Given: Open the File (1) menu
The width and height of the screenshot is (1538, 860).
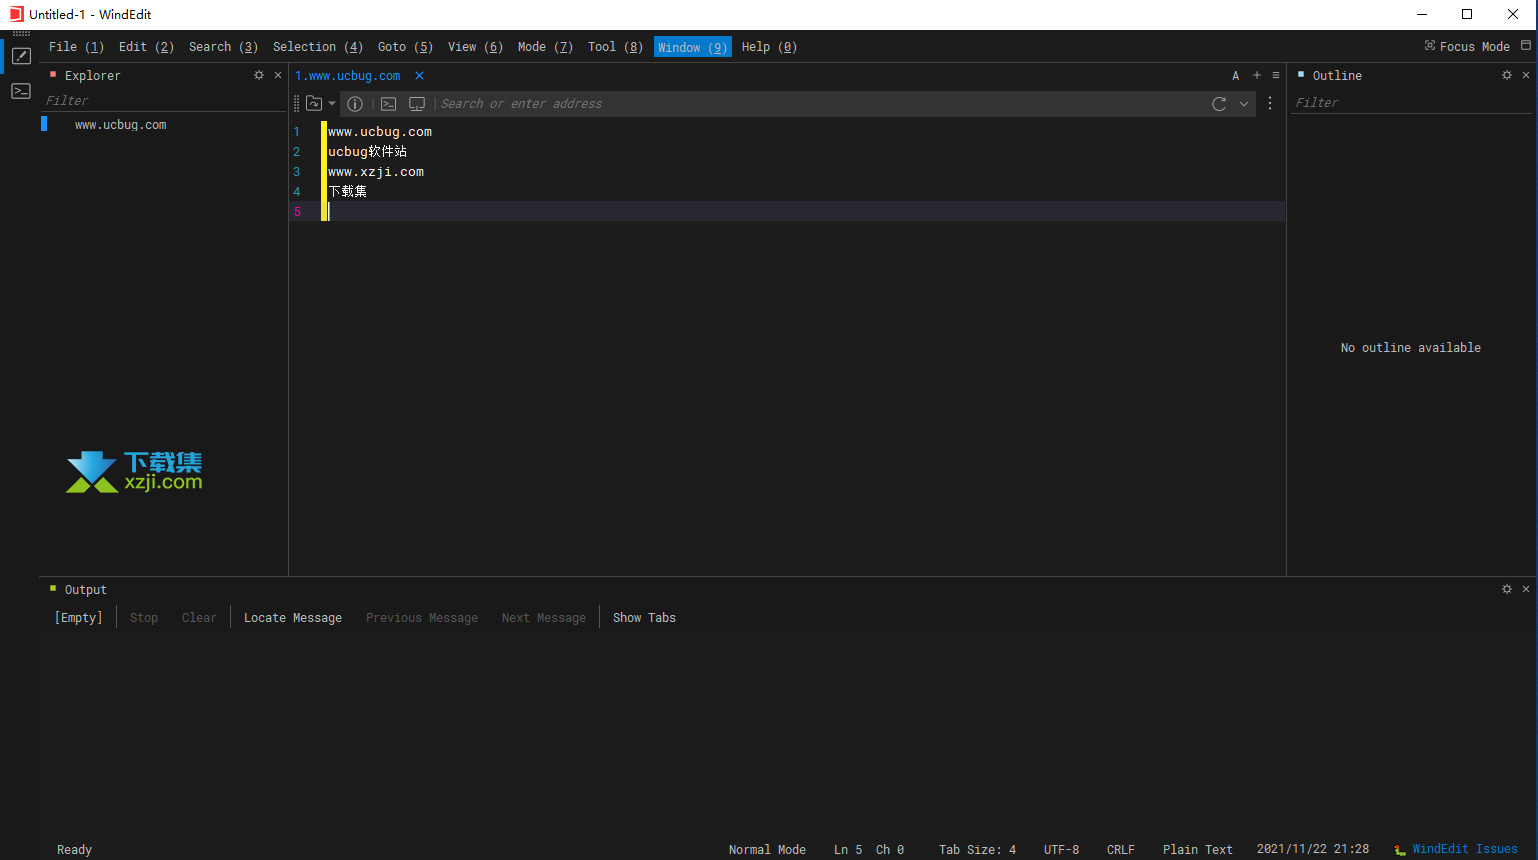Looking at the screenshot, I should [x=76, y=47].
